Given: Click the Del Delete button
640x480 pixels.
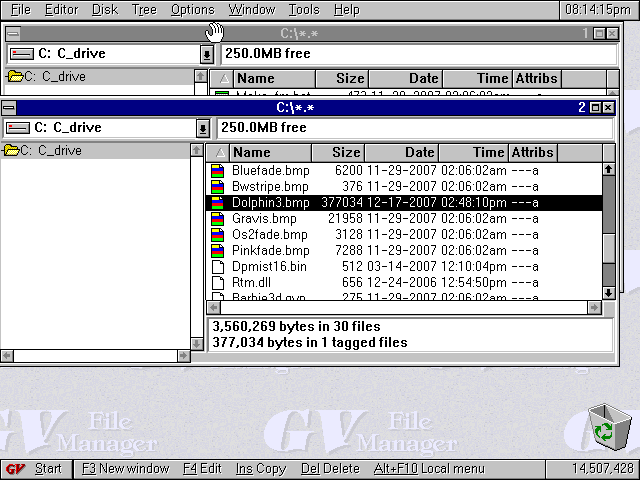Looking at the screenshot, I should (x=329, y=468).
